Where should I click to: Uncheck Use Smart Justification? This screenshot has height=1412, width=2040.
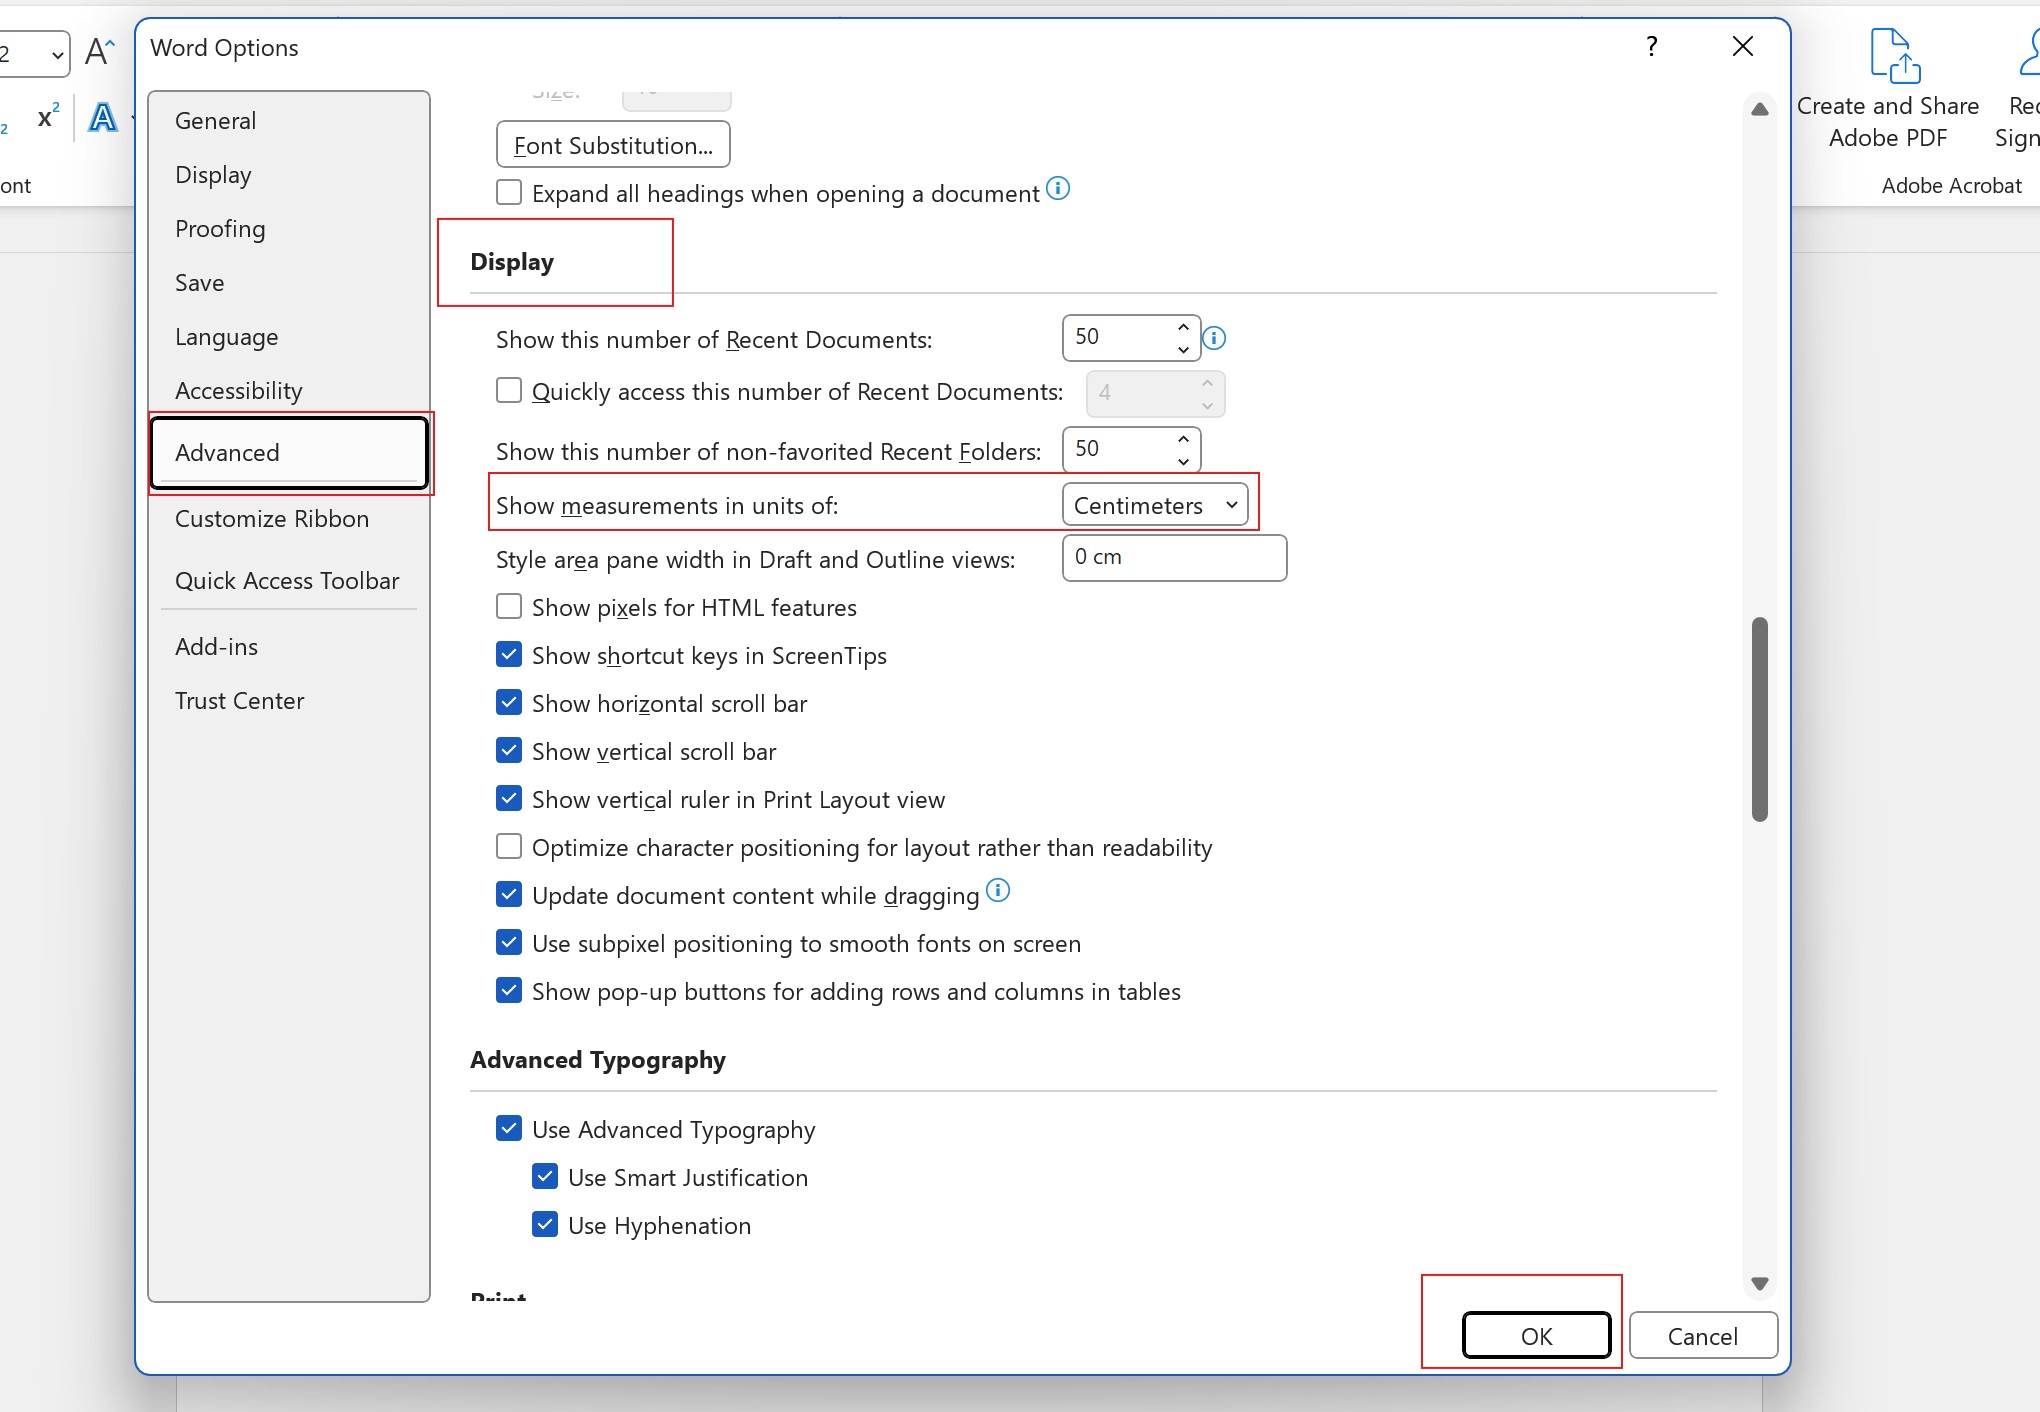545,1176
